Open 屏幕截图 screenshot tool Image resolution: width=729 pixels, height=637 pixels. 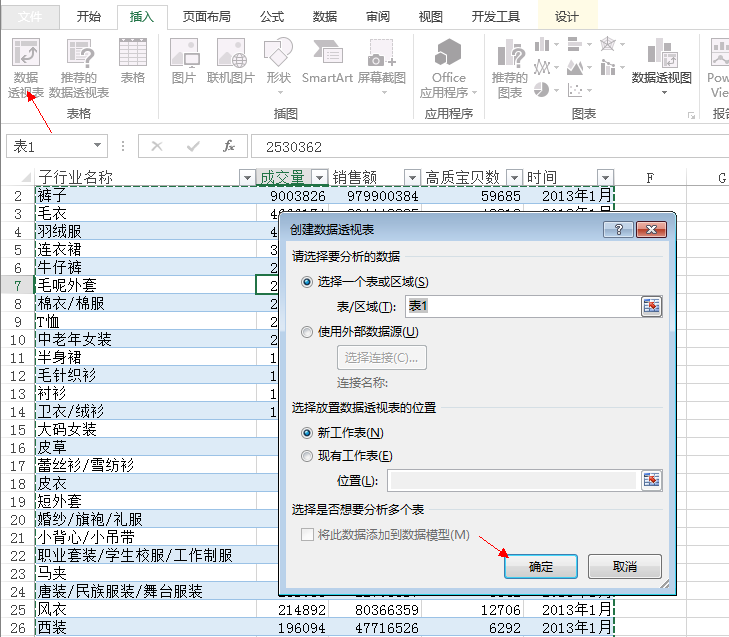click(382, 66)
